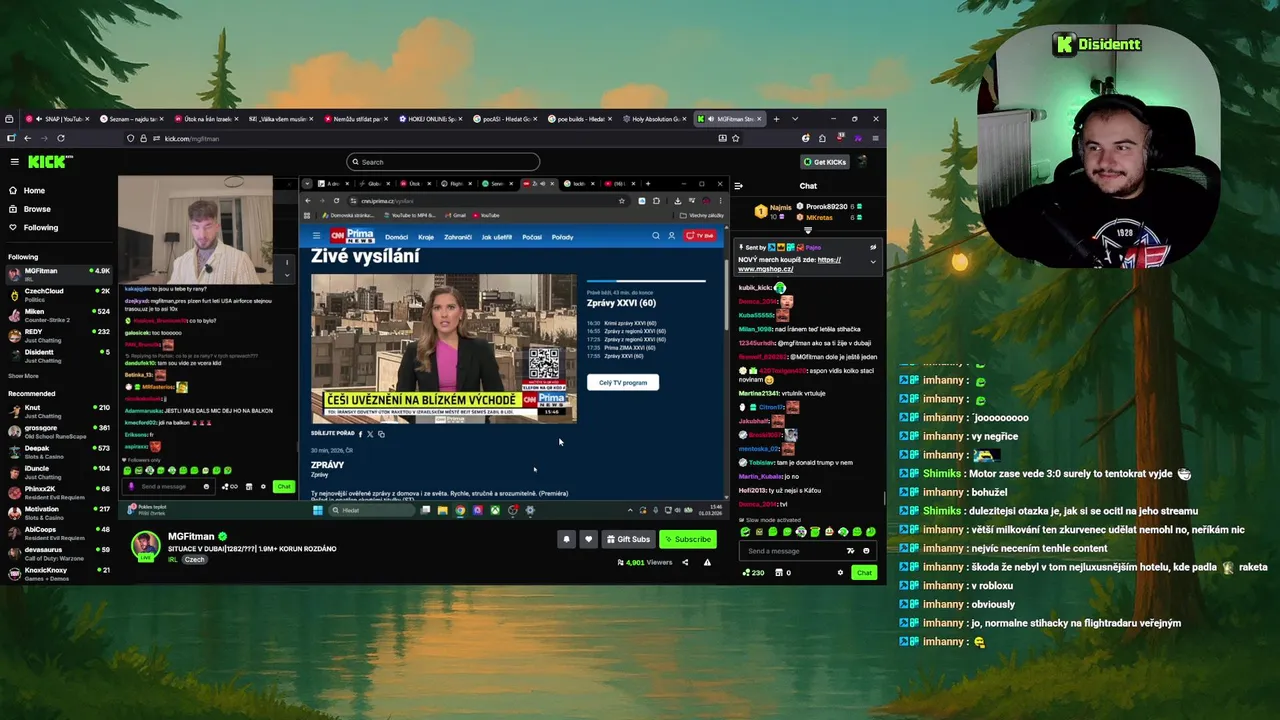The height and width of the screenshot is (720, 1280).
Task: Open REDY channel in sidebar
Action: pos(60,334)
